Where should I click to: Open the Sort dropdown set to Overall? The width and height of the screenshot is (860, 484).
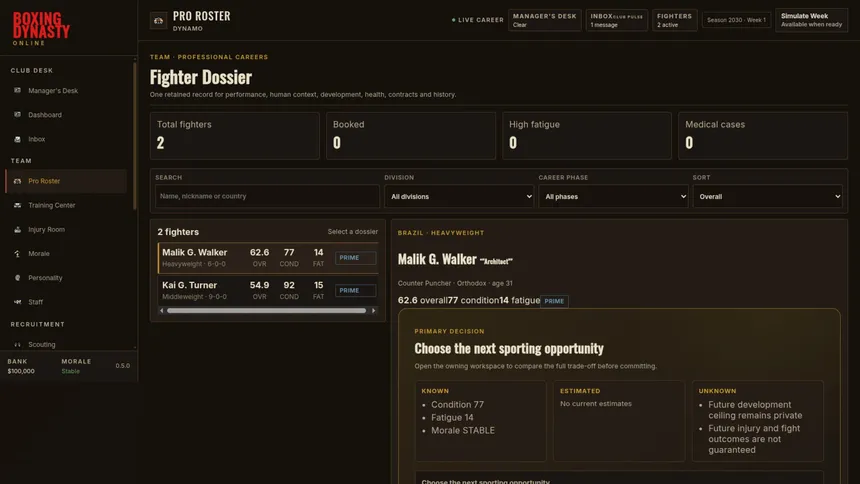coord(767,196)
